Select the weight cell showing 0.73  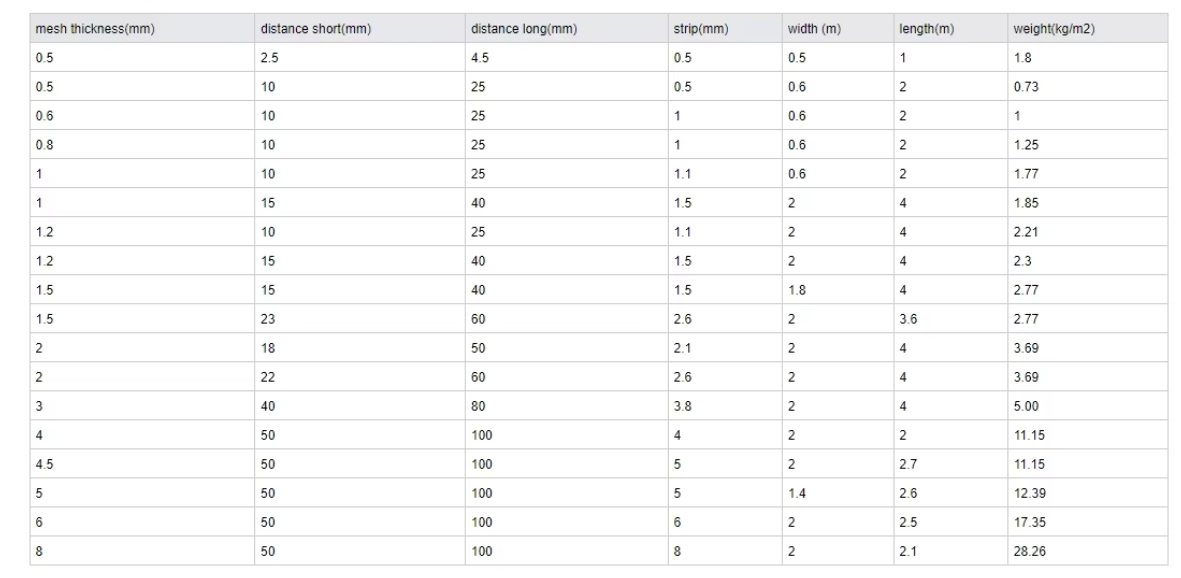pyautogui.click(x=1088, y=87)
